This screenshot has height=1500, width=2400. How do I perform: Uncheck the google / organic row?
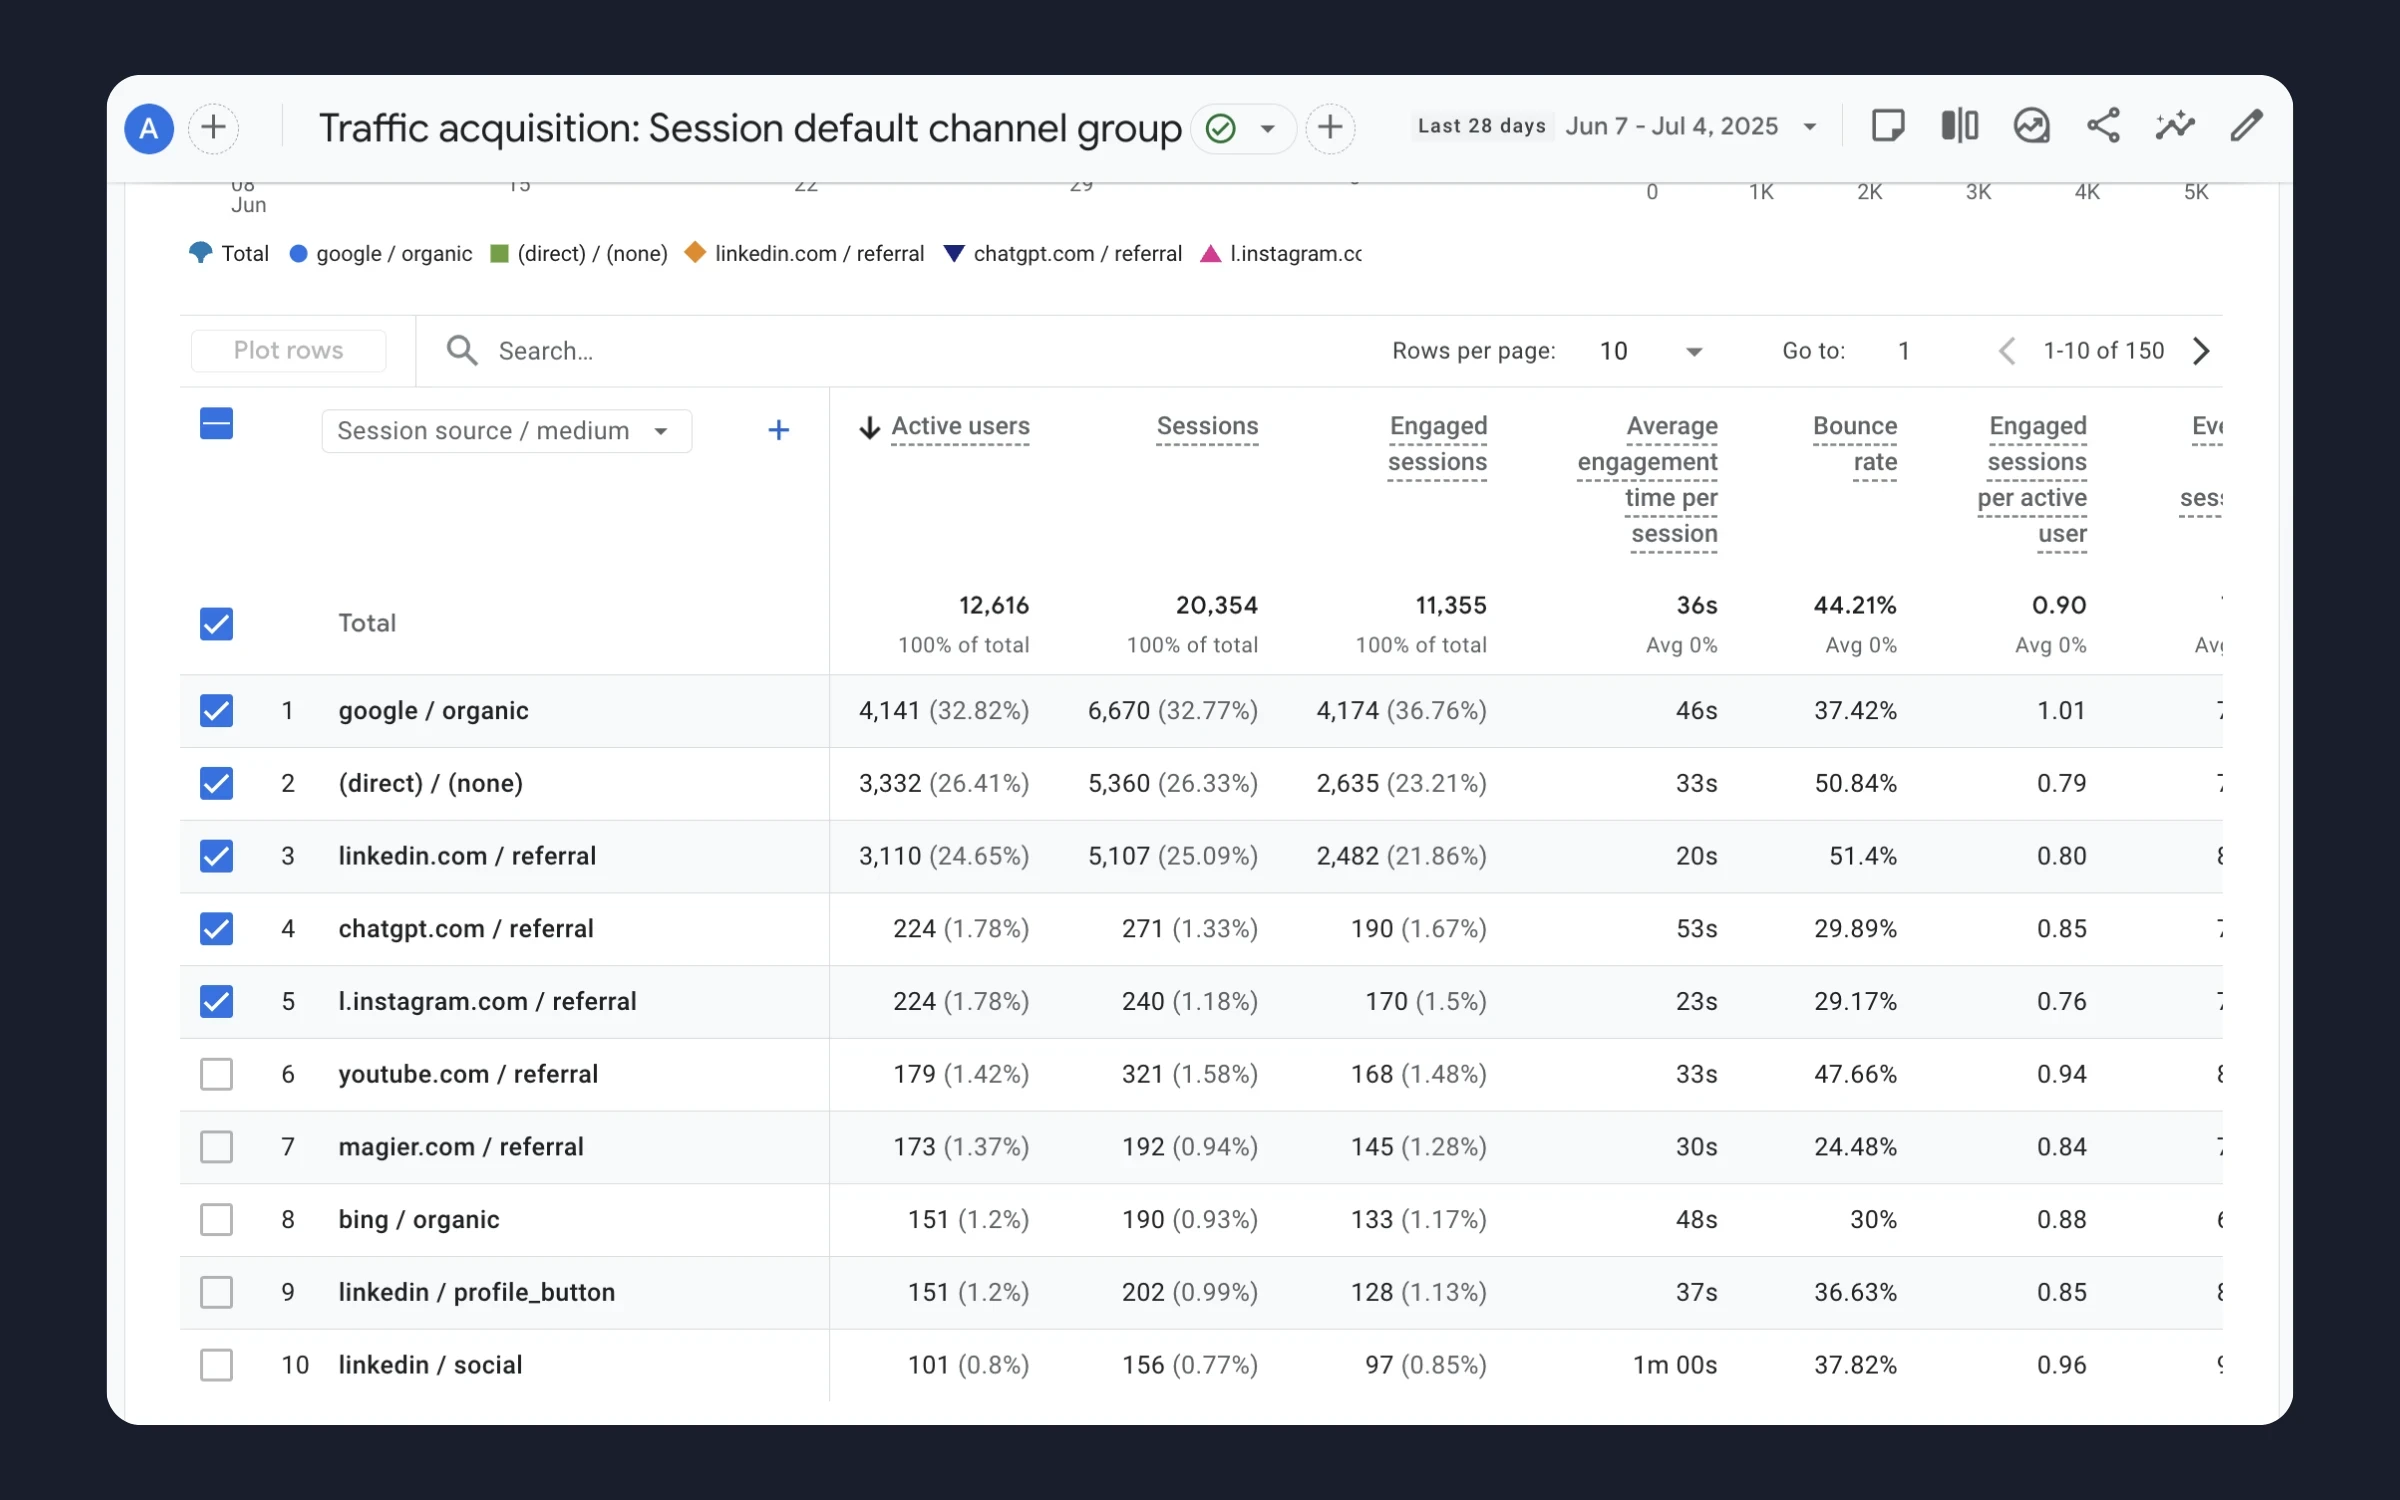[x=216, y=710]
